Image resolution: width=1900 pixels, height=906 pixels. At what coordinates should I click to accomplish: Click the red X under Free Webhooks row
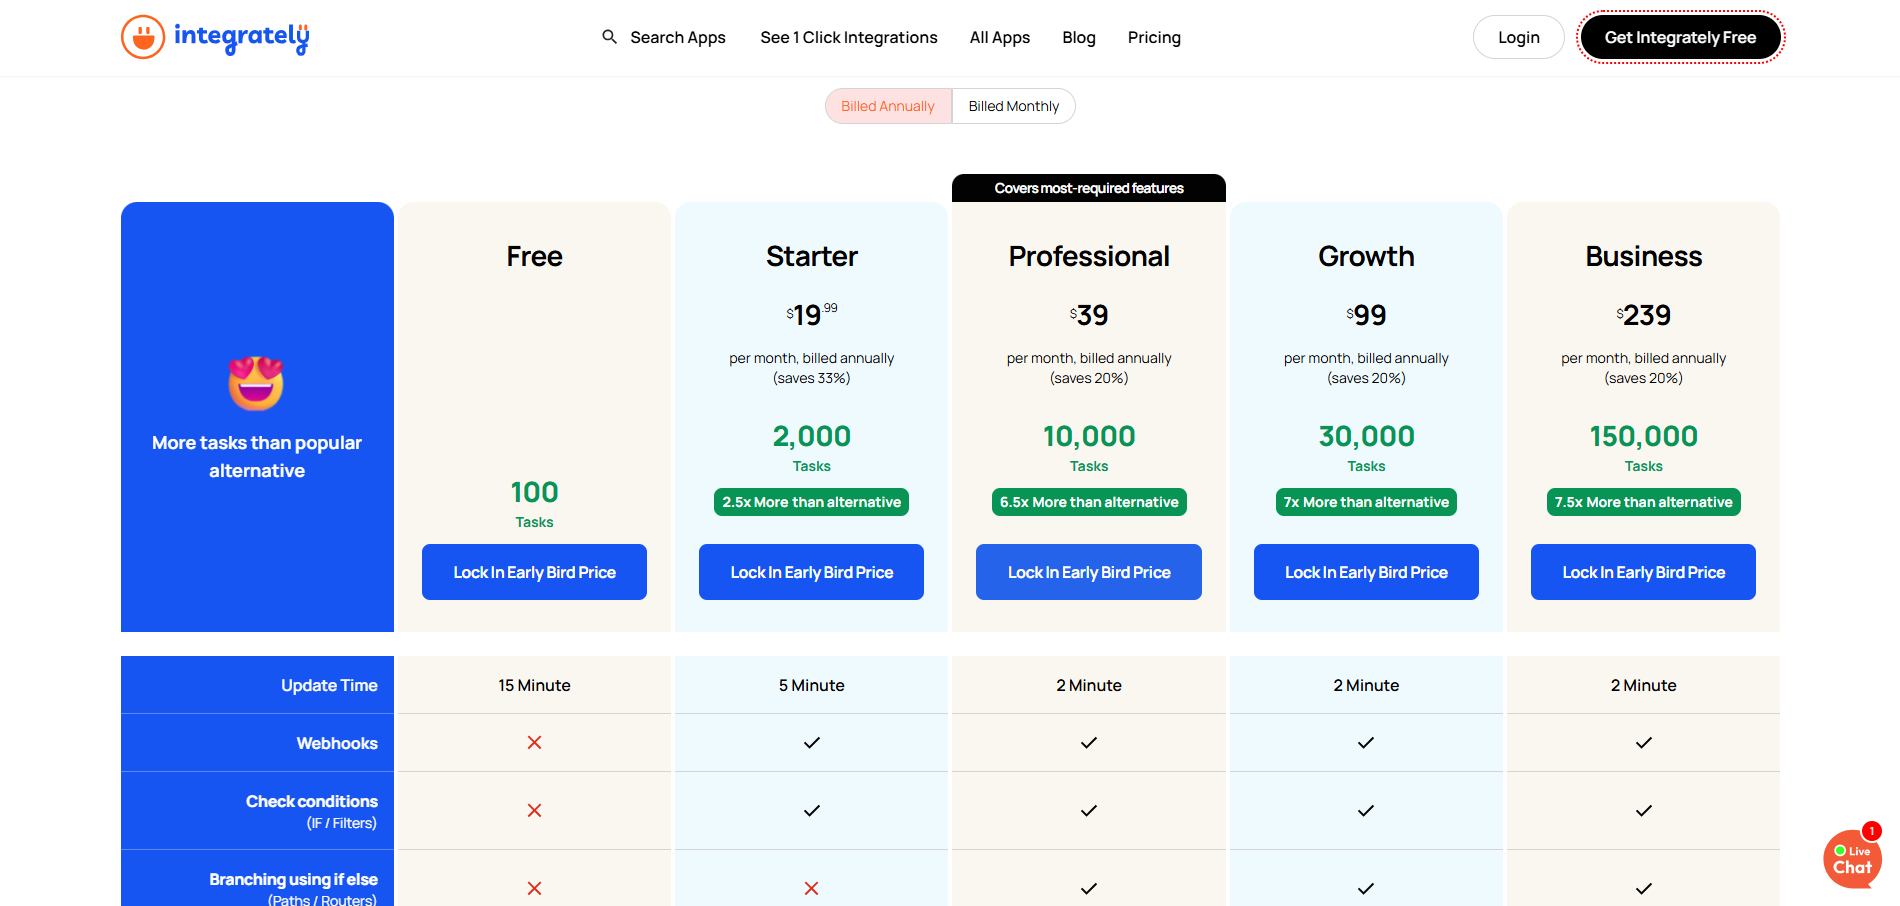tap(534, 742)
